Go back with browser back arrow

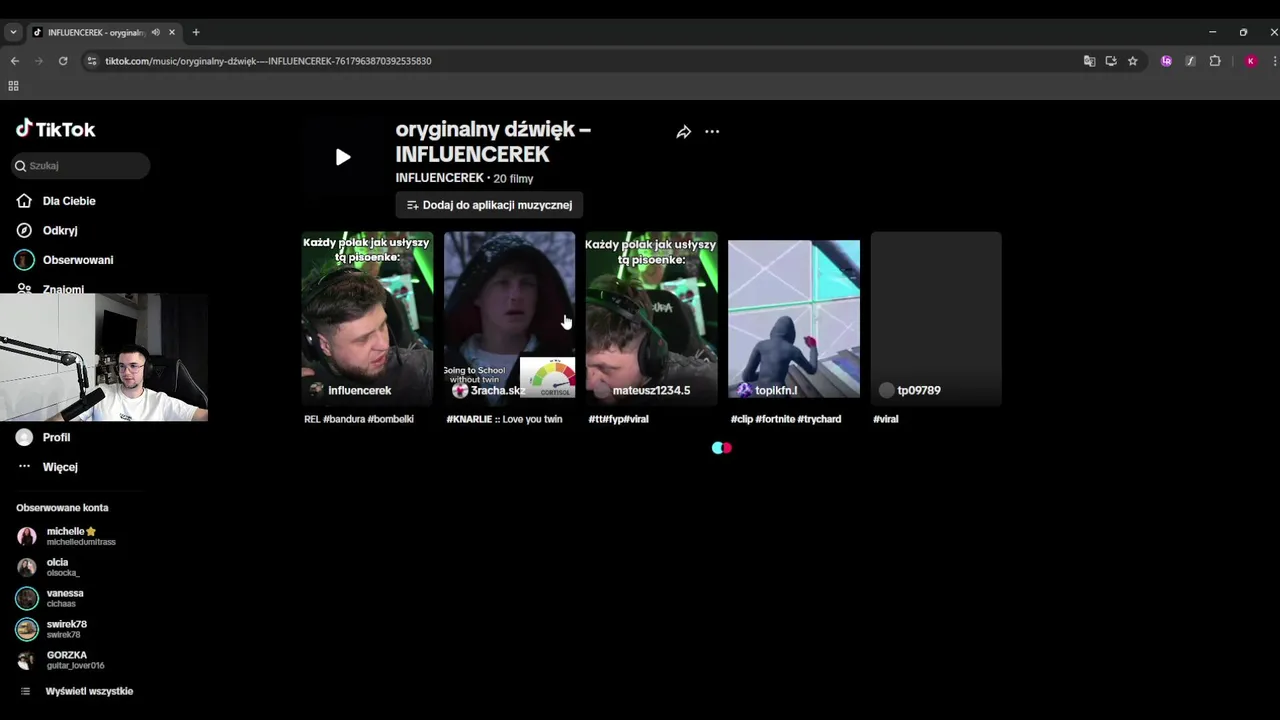14,61
